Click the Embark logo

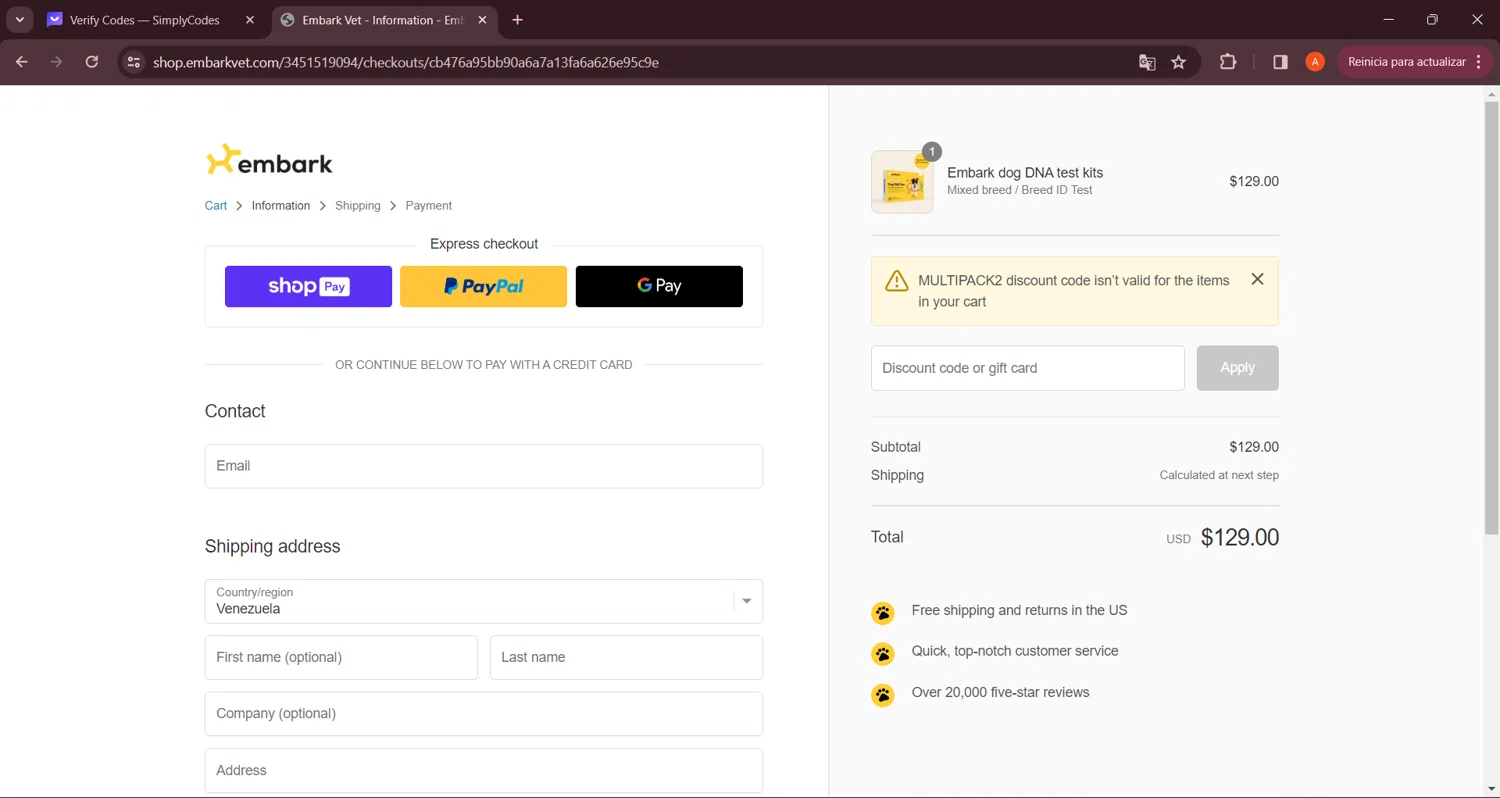click(x=269, y=160)
